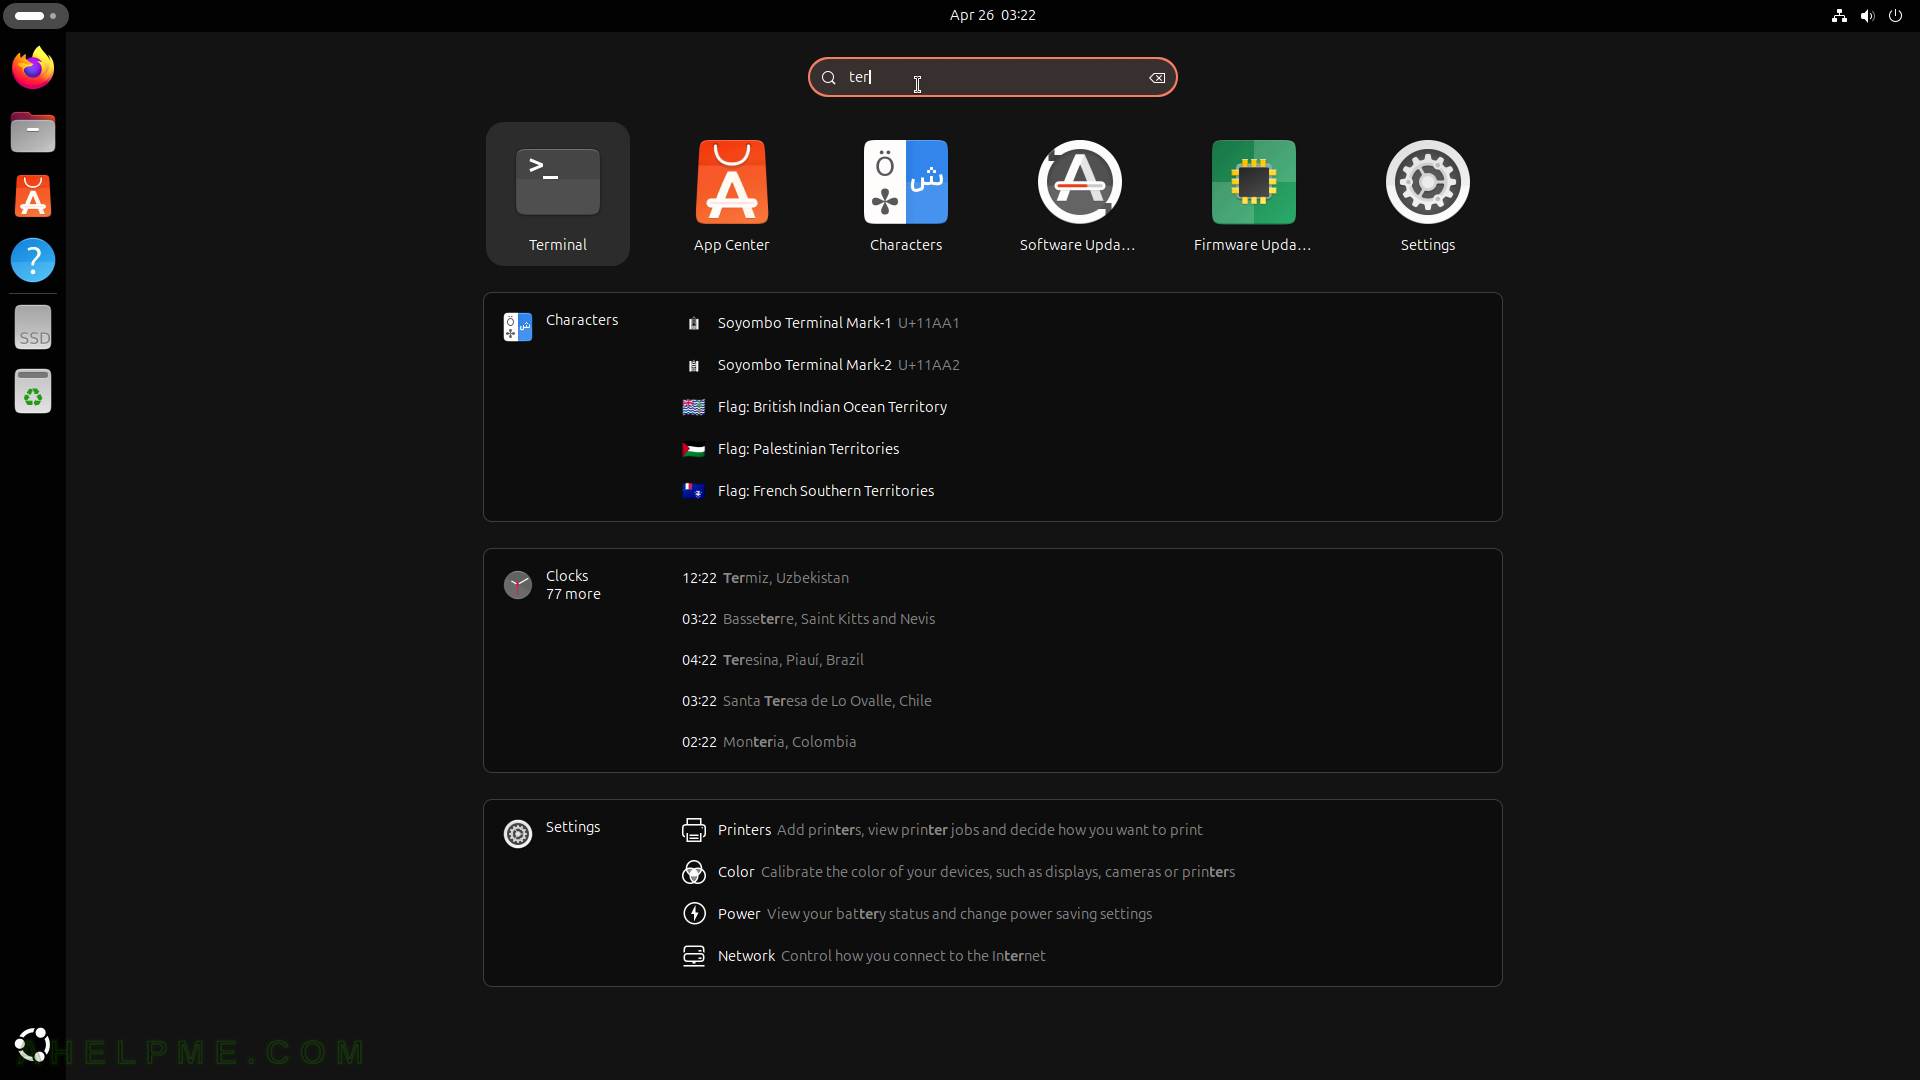The image size is (1920, 1080).
Task: Open power menu icon
Action: [x=1895, y=15]
